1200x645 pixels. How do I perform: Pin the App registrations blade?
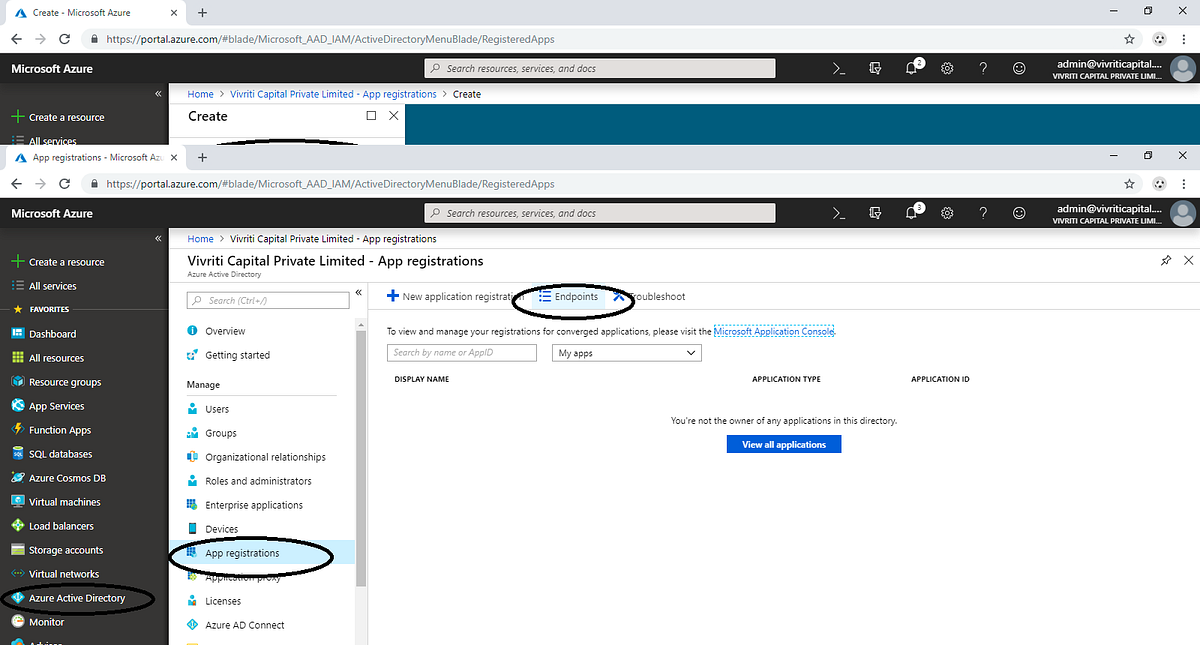(1166, 260)
